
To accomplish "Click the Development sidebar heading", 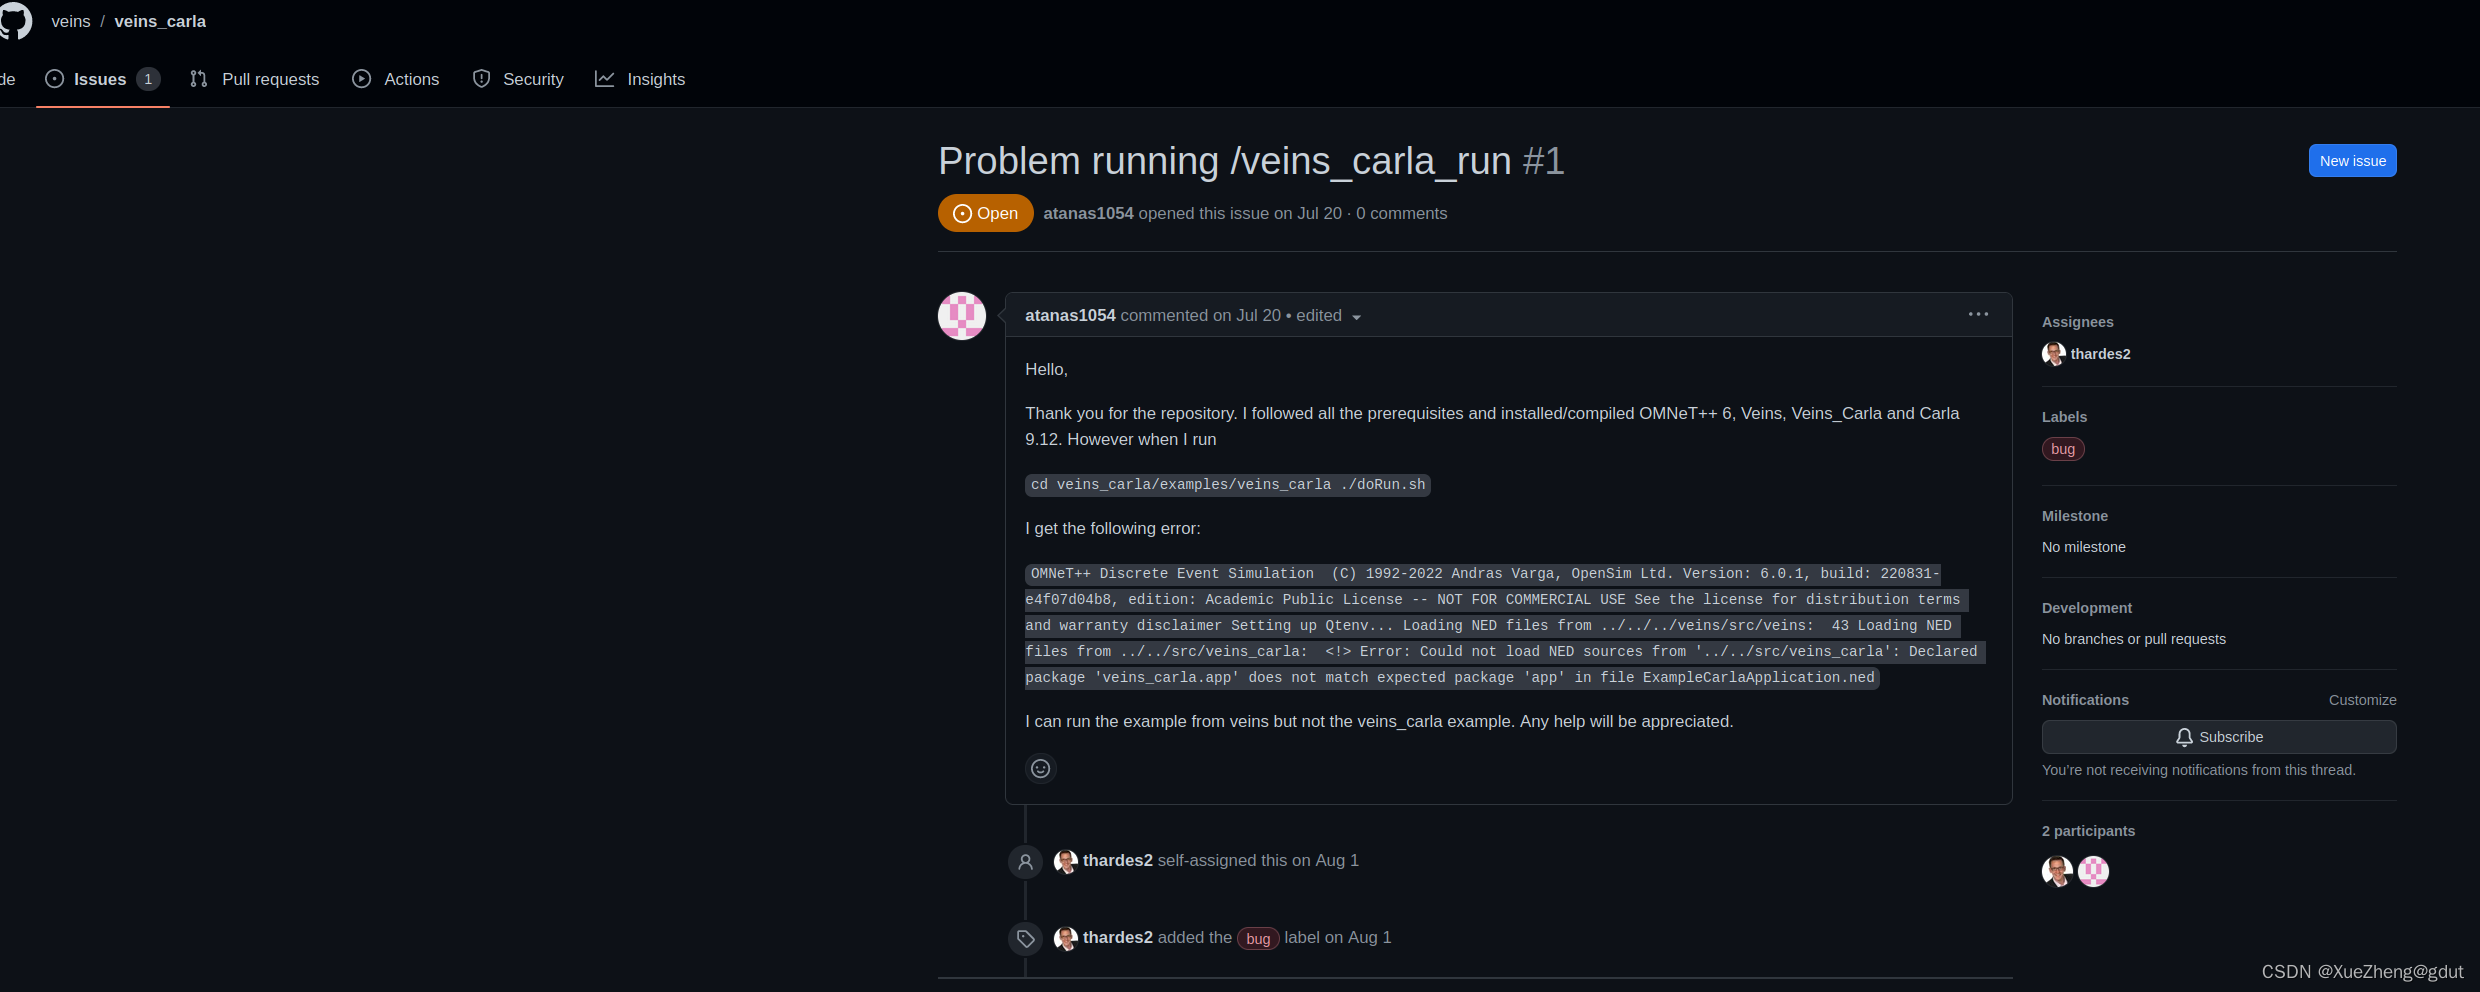I will pyautogui.click(x=2087, y=608).
